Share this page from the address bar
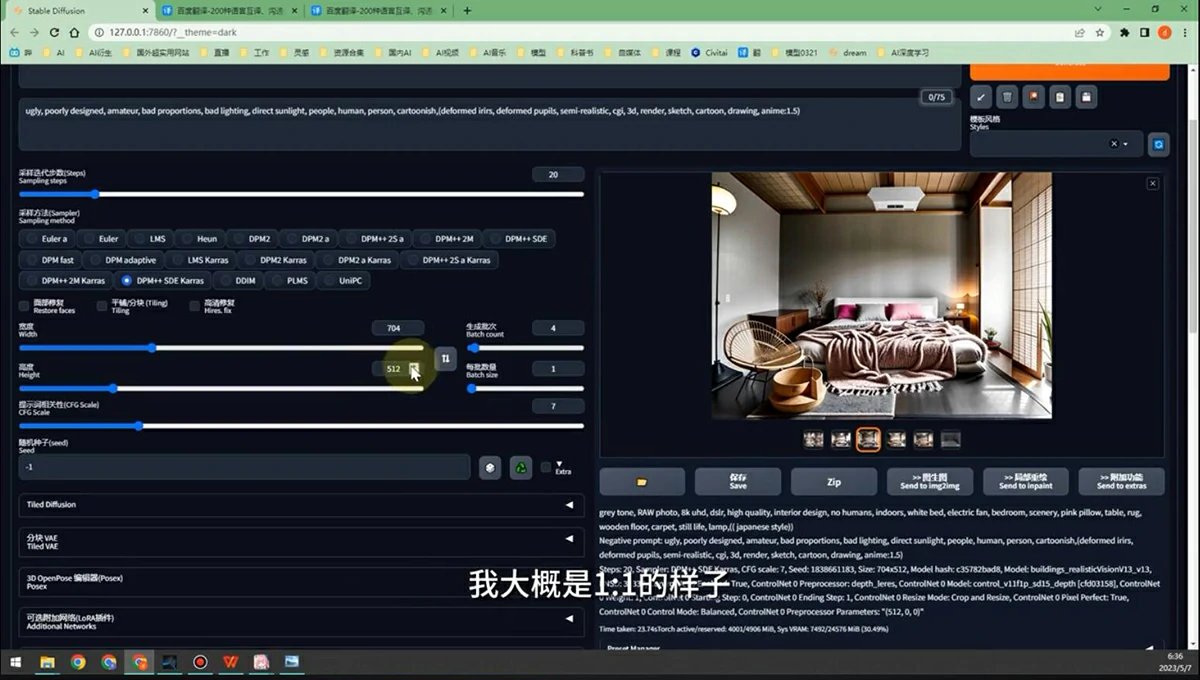The width and height of the screenshot is (1200, 680). click(x=1080, y=32)
